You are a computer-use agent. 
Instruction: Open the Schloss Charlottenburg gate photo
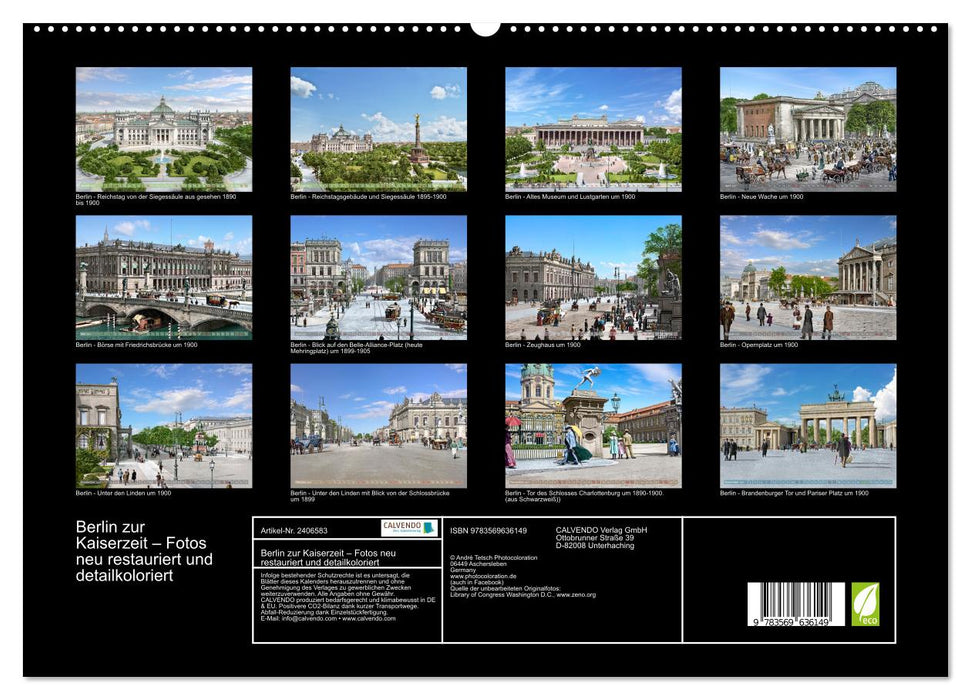(x=593, y=426)
